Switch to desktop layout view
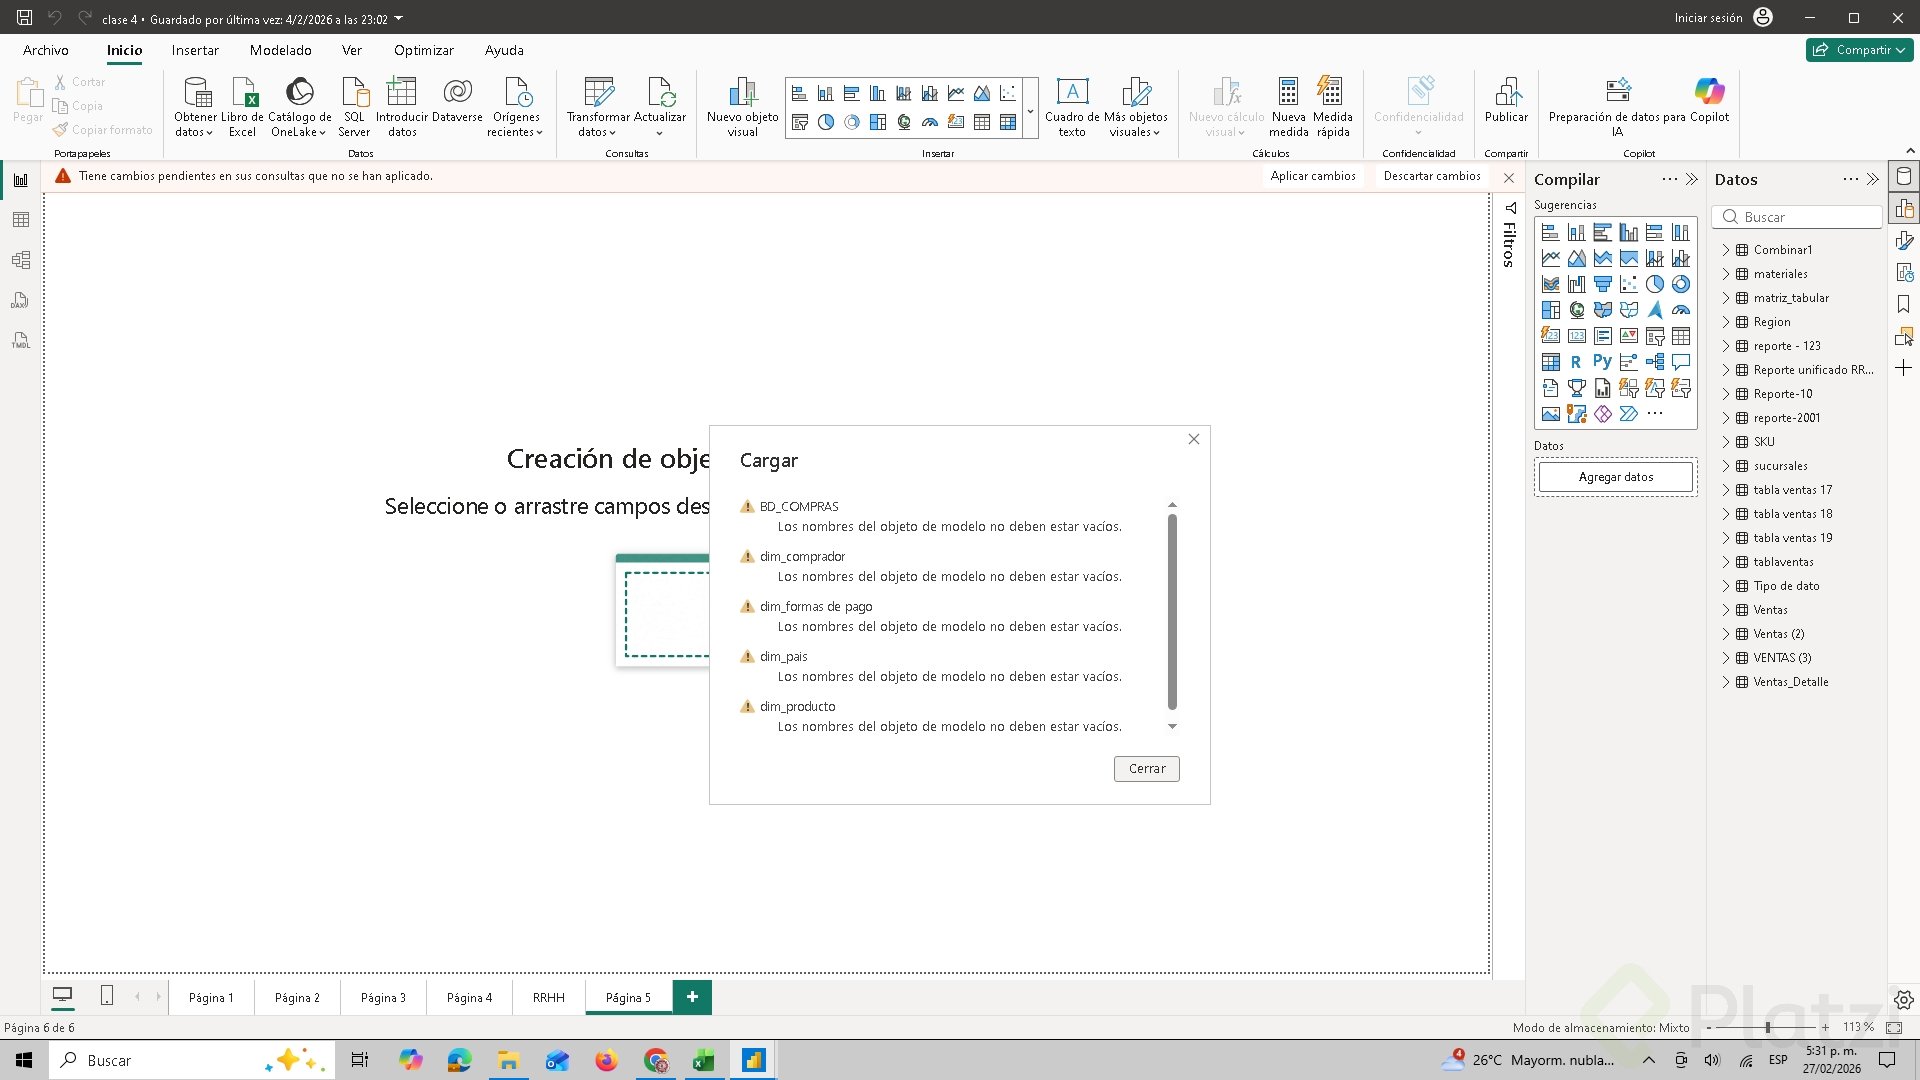Viewport: 1920px width, 1080px height. [62, 996]
